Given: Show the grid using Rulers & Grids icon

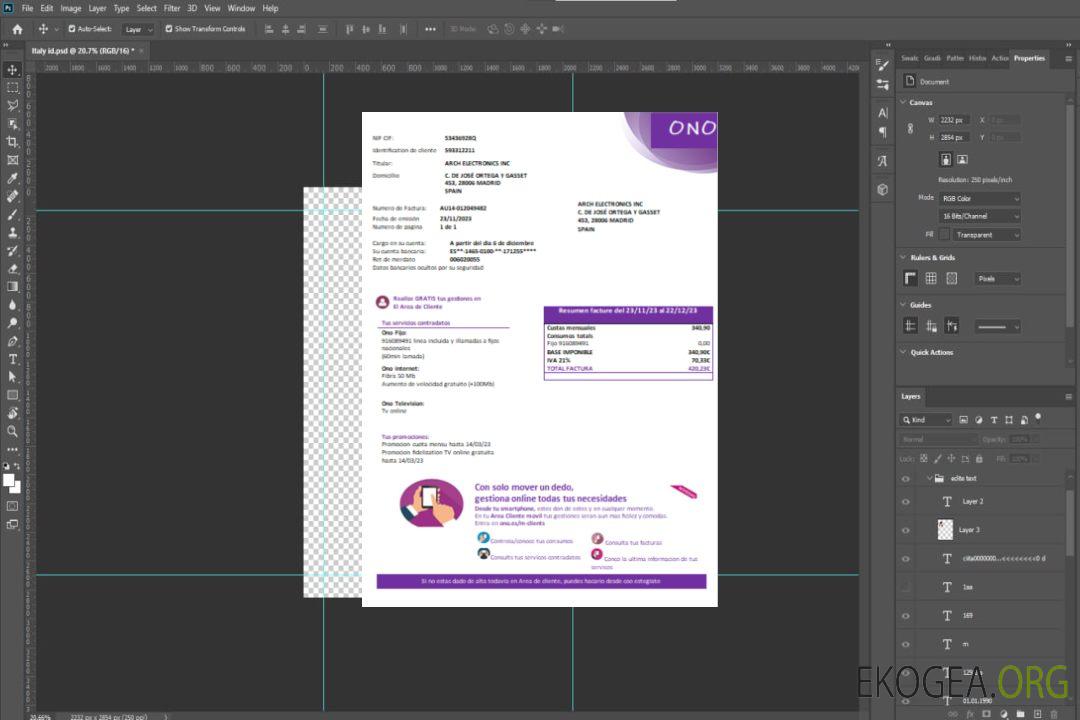Looking at the screenshot, I should click(x=930, y=279).
